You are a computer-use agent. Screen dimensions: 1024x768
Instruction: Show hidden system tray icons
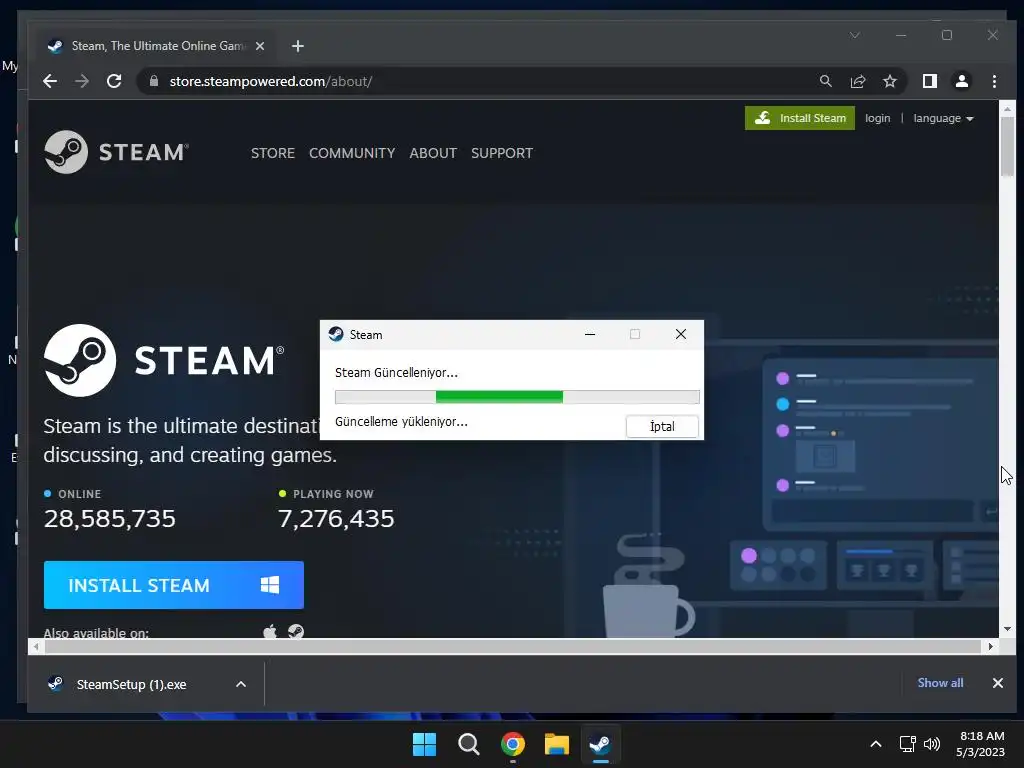[x=876, y=744]
